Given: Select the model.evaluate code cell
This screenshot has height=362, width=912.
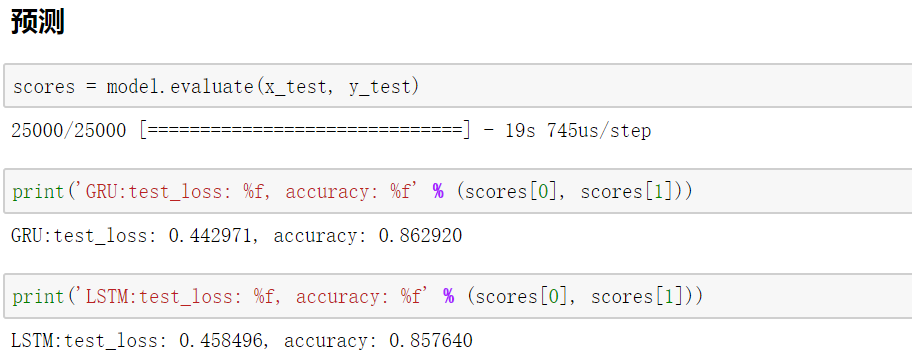Looking at the screenshot, I should (x=458, y=86).
